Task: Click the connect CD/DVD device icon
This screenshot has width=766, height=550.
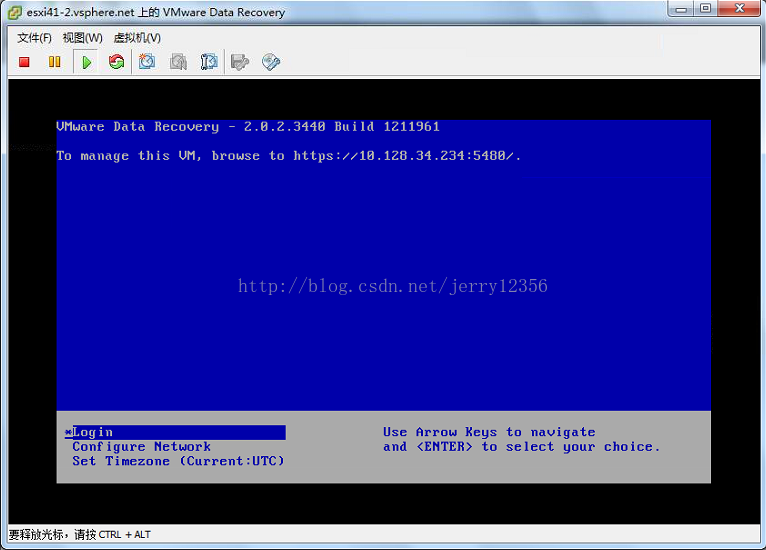Action: click(x=271, y=62)
